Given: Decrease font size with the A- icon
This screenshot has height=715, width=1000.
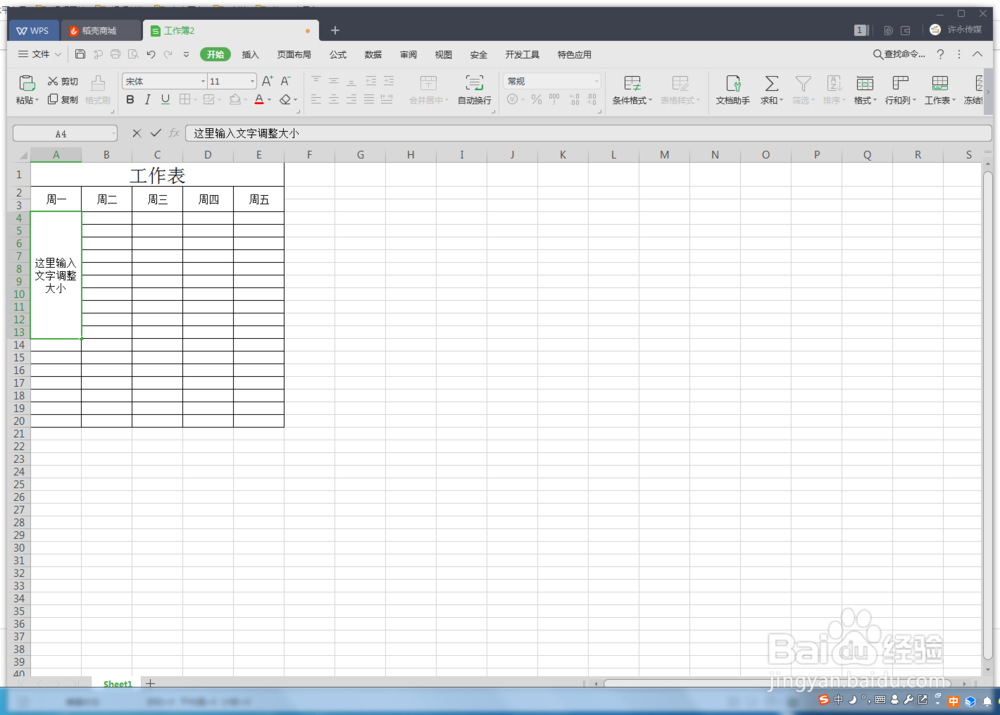Looking at the screenshot, I should pyautogui.click(x=286, y=81).
